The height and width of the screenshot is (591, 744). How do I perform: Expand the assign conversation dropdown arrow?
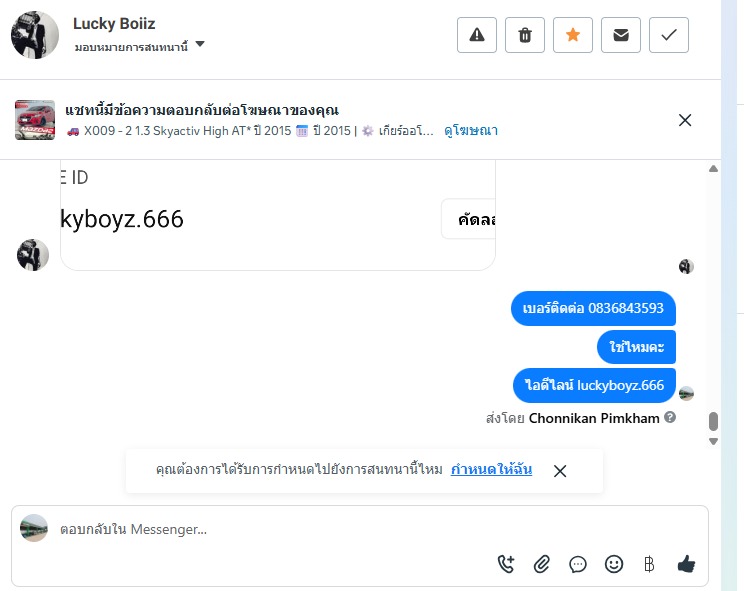pos(200,44)
